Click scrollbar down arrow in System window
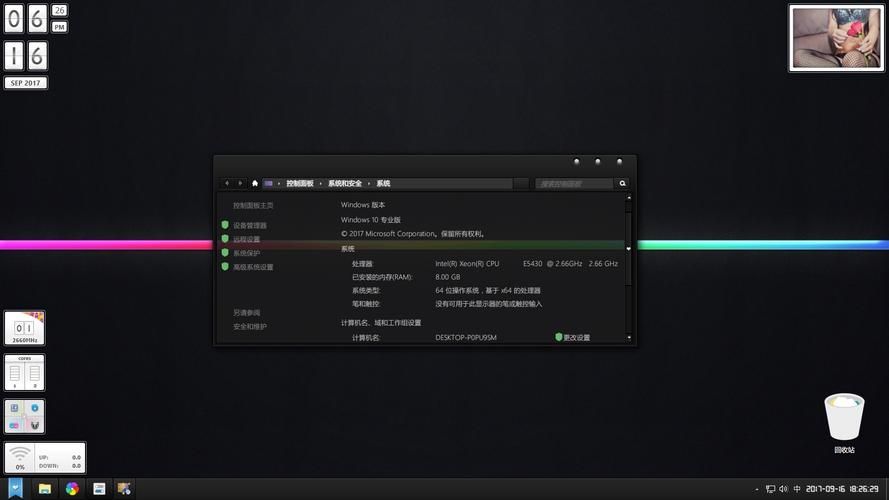The height and width of the screenshot is (500, 889). (x=629, y=338)
